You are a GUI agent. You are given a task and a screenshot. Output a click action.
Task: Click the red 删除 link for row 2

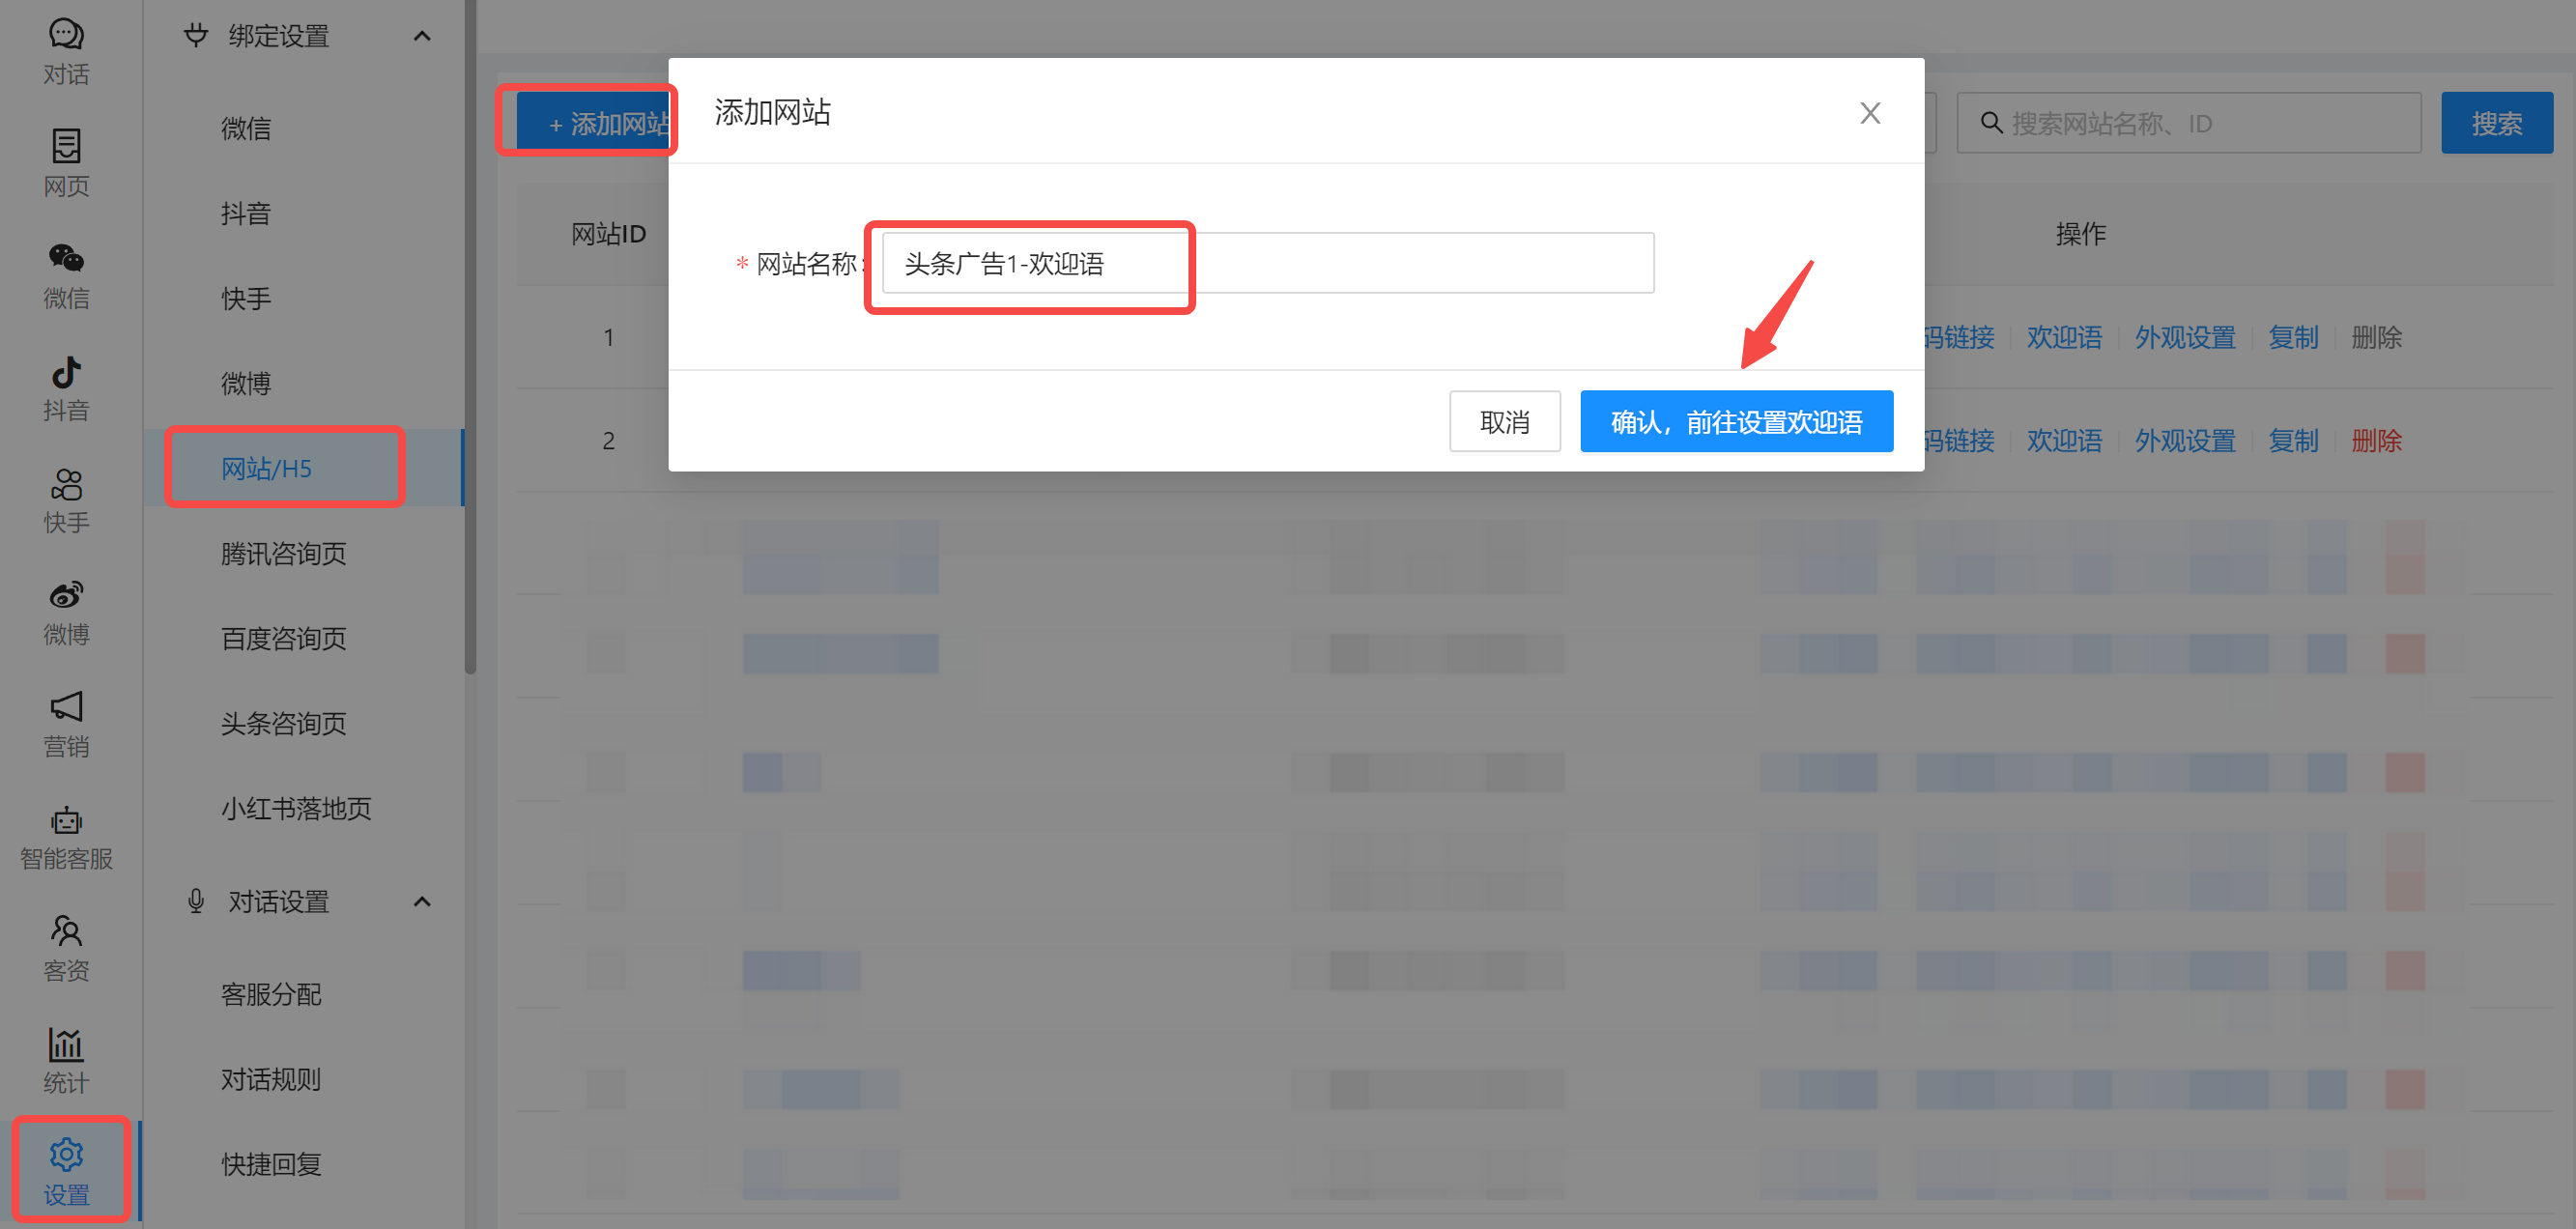point(2376,440)
